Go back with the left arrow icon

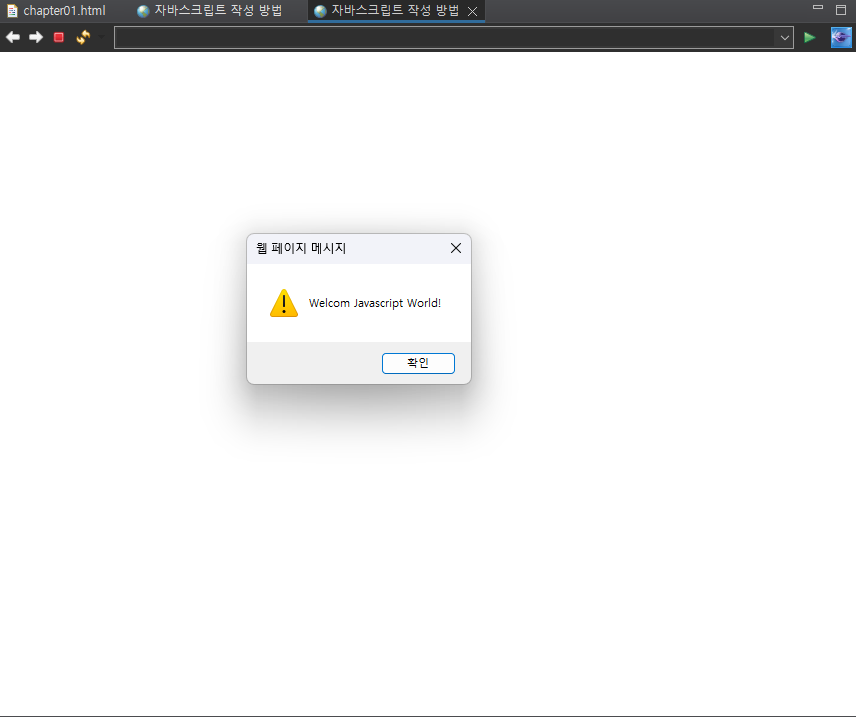13,37
